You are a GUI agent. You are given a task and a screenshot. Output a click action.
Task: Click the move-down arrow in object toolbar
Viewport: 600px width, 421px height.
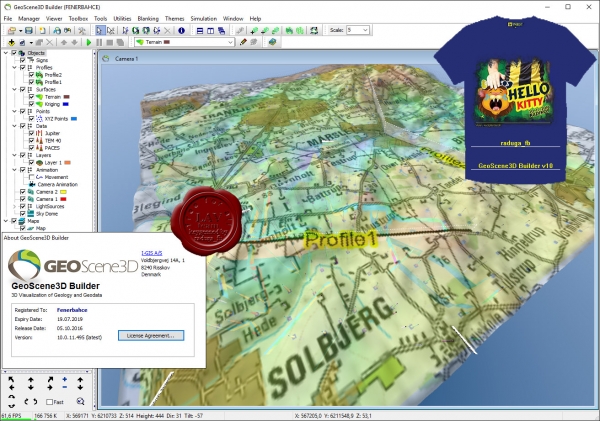point(75,42)
